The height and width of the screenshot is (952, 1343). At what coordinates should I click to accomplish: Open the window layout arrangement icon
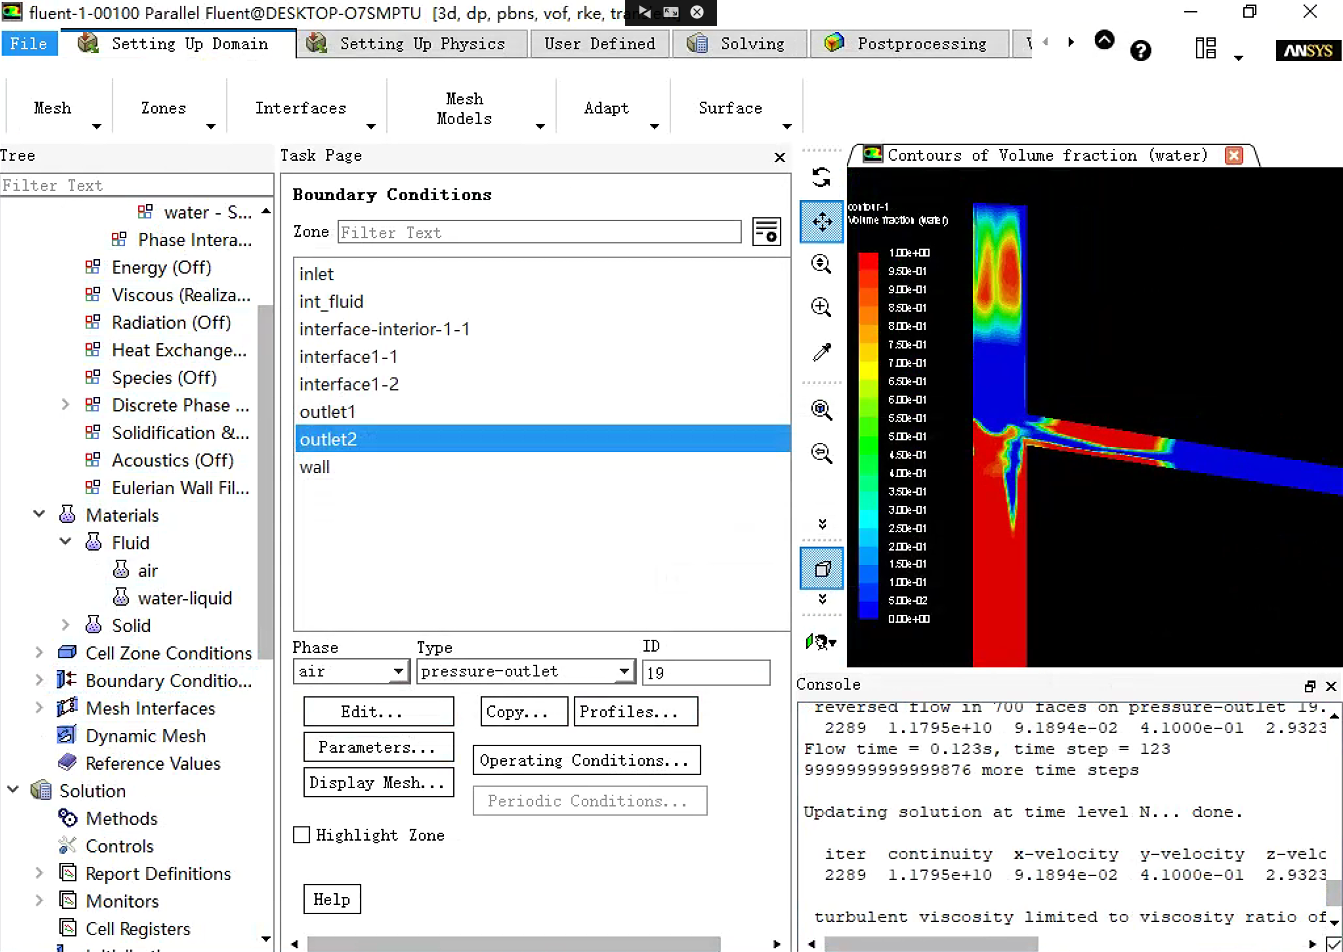tap(1206, 49)
